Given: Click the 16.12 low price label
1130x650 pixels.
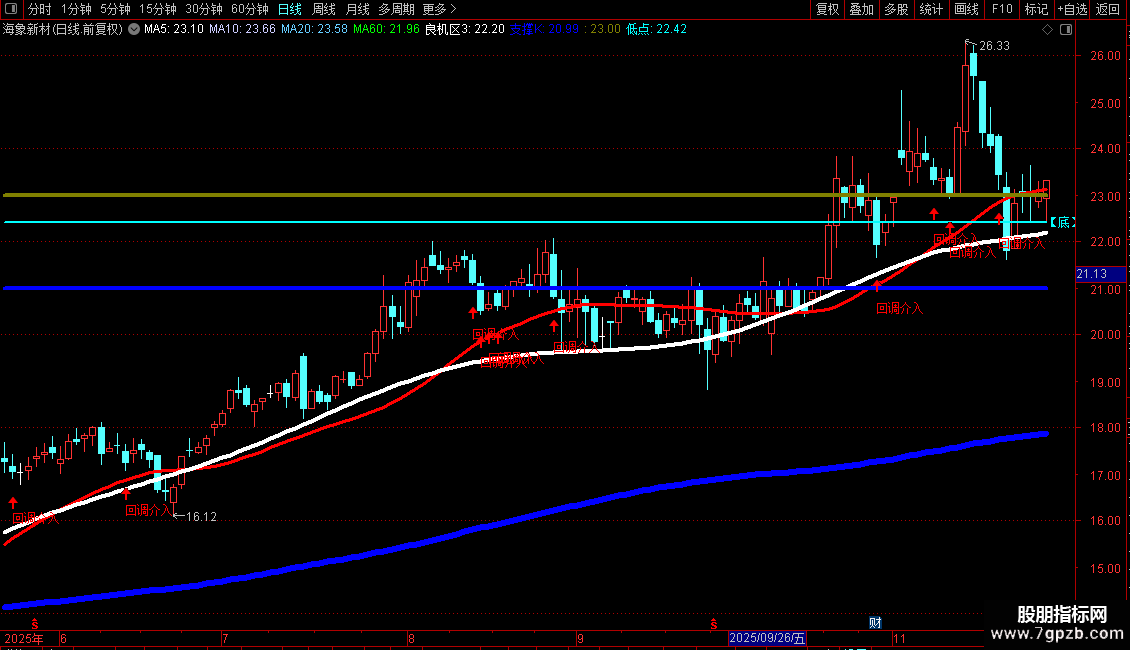Looking at the screenshot, I should [201, 517].
